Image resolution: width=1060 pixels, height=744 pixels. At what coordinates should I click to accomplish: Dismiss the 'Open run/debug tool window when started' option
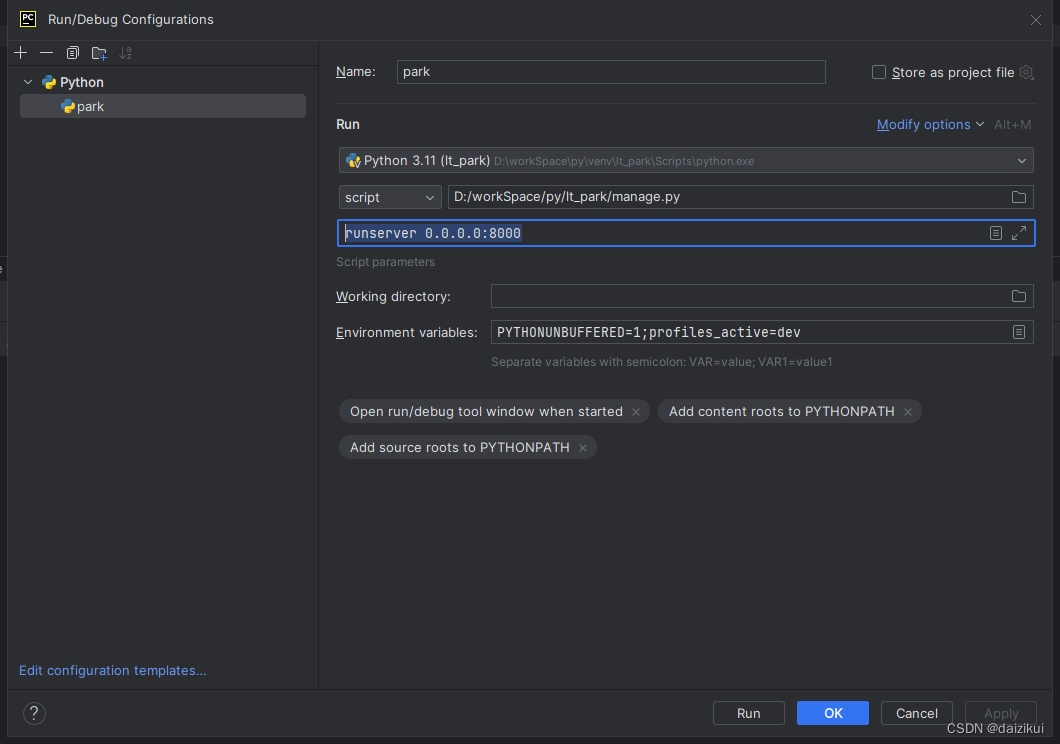point(637,411)
